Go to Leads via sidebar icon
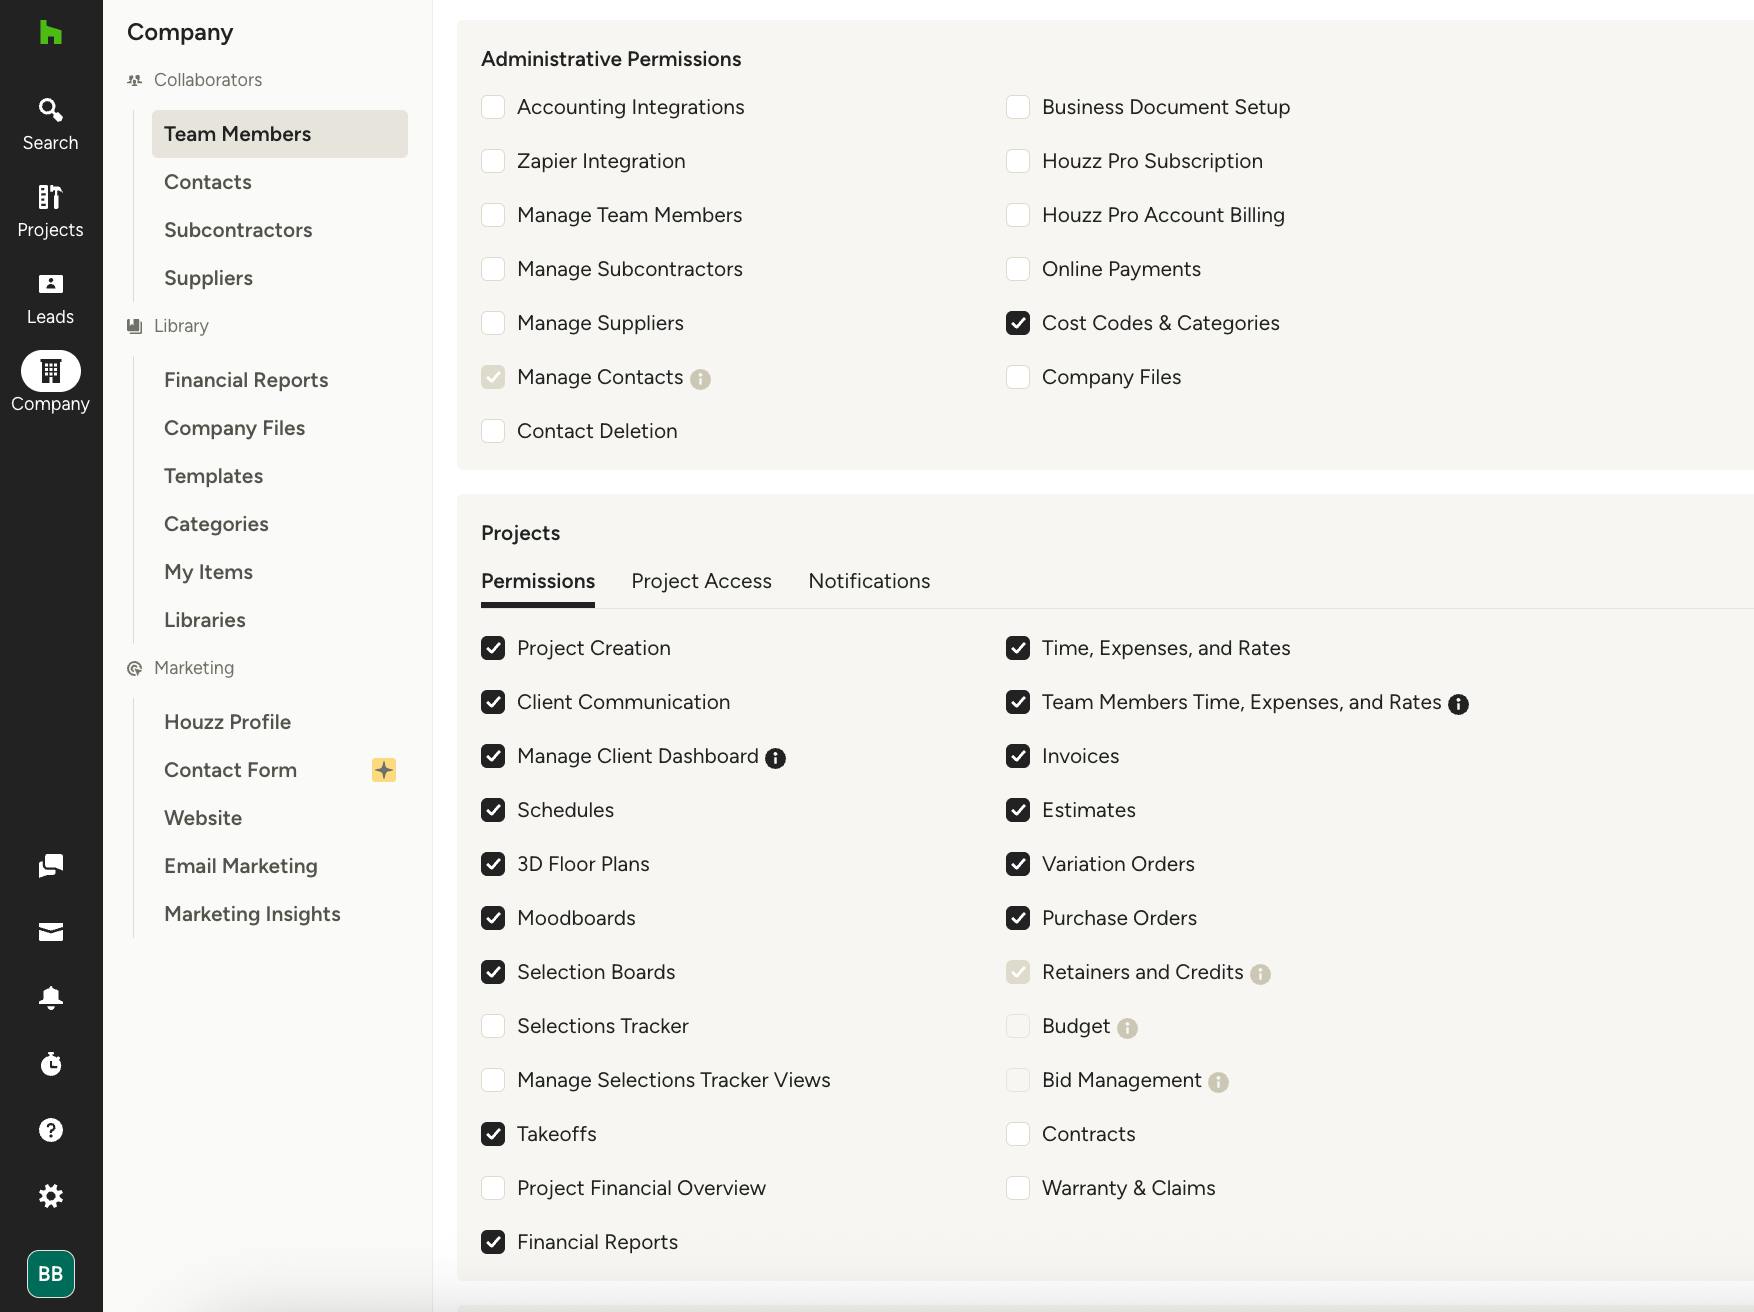1754x1312 pixels. pos(50,298)
